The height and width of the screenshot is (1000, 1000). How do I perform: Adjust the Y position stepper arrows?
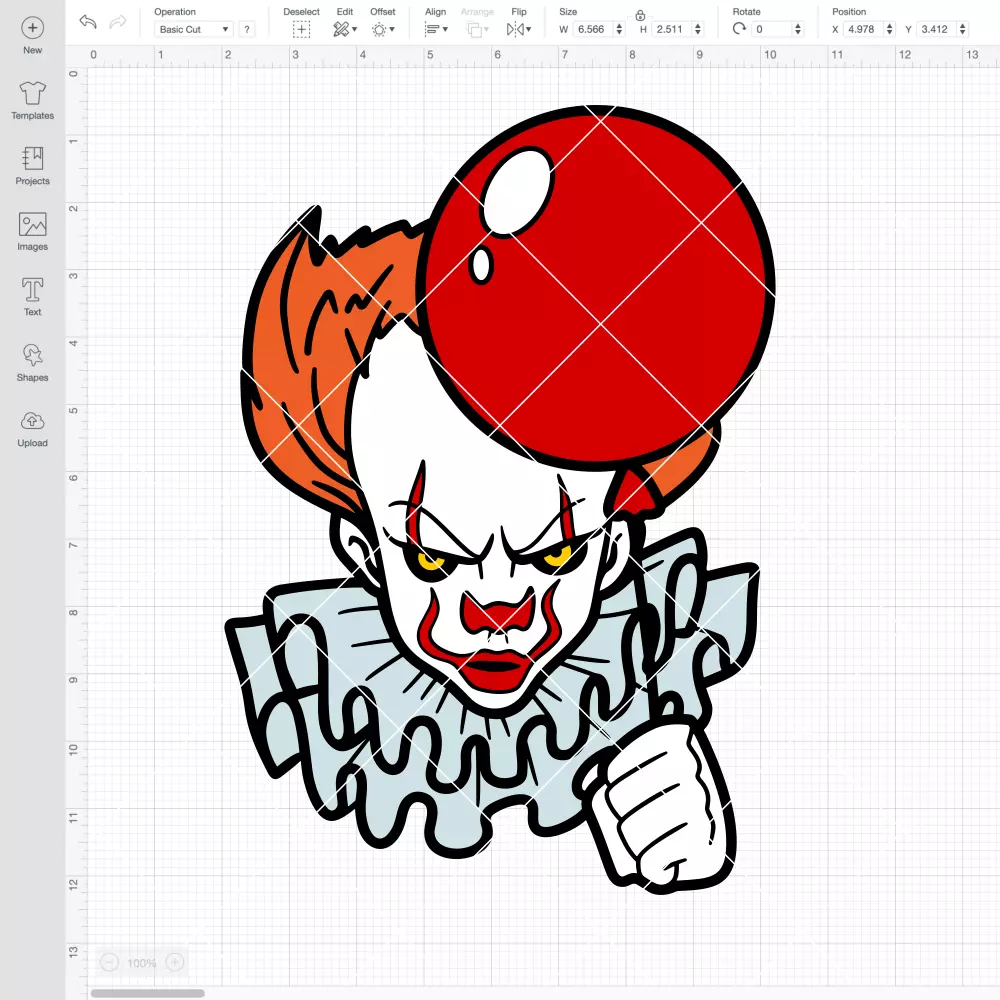click(963, 29)
